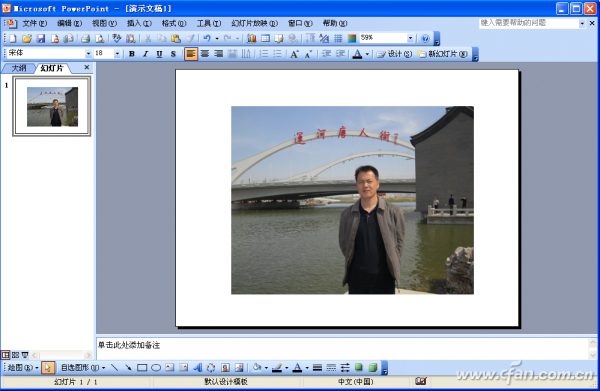Screen dimensions: 600x391
Task: Insert WordArt from drawing toolbar
Action: [197, 368]
